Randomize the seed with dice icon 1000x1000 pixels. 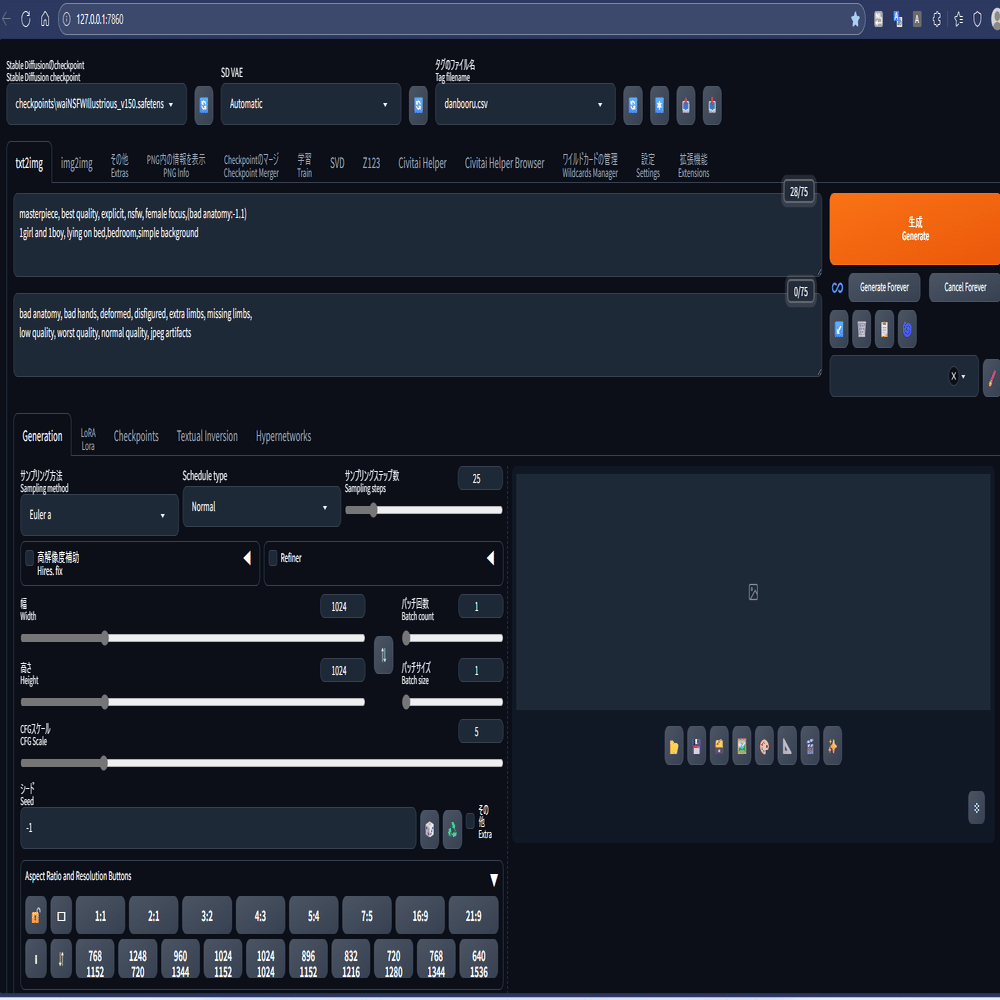point(429,828)
